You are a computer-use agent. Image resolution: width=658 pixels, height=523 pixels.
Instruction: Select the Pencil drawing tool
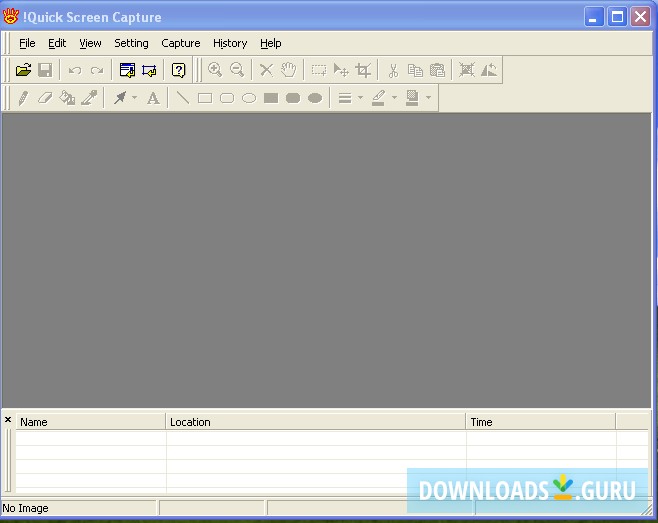[24, 98]
